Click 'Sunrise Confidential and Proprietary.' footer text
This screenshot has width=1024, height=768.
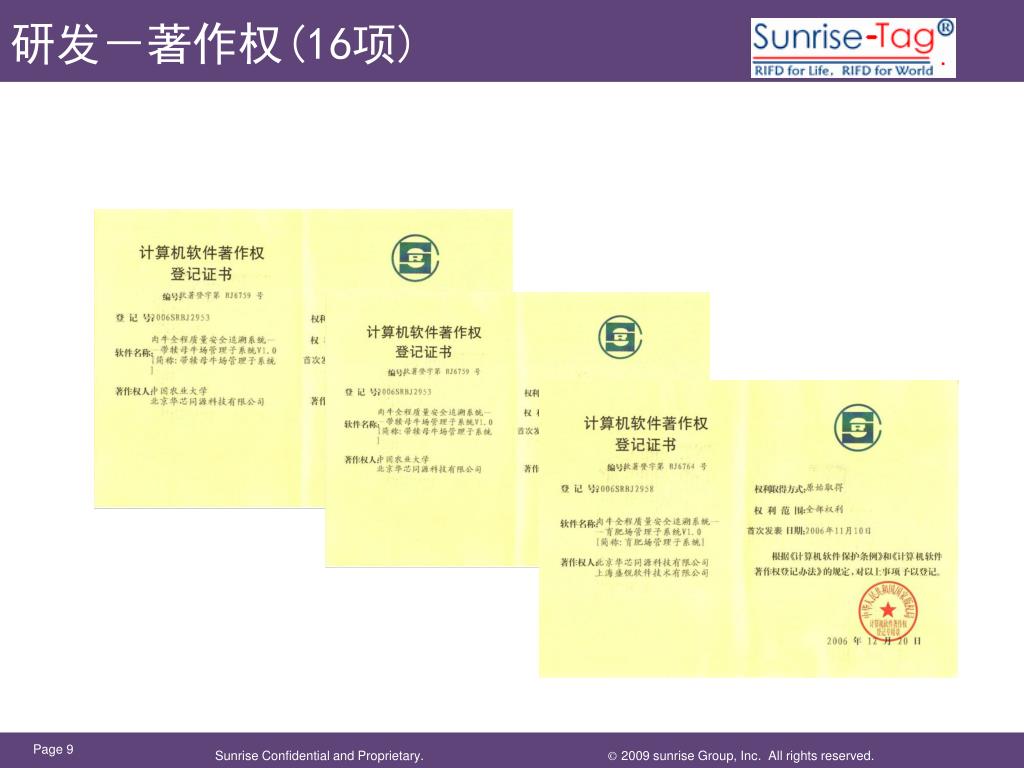tap(319, 756)
